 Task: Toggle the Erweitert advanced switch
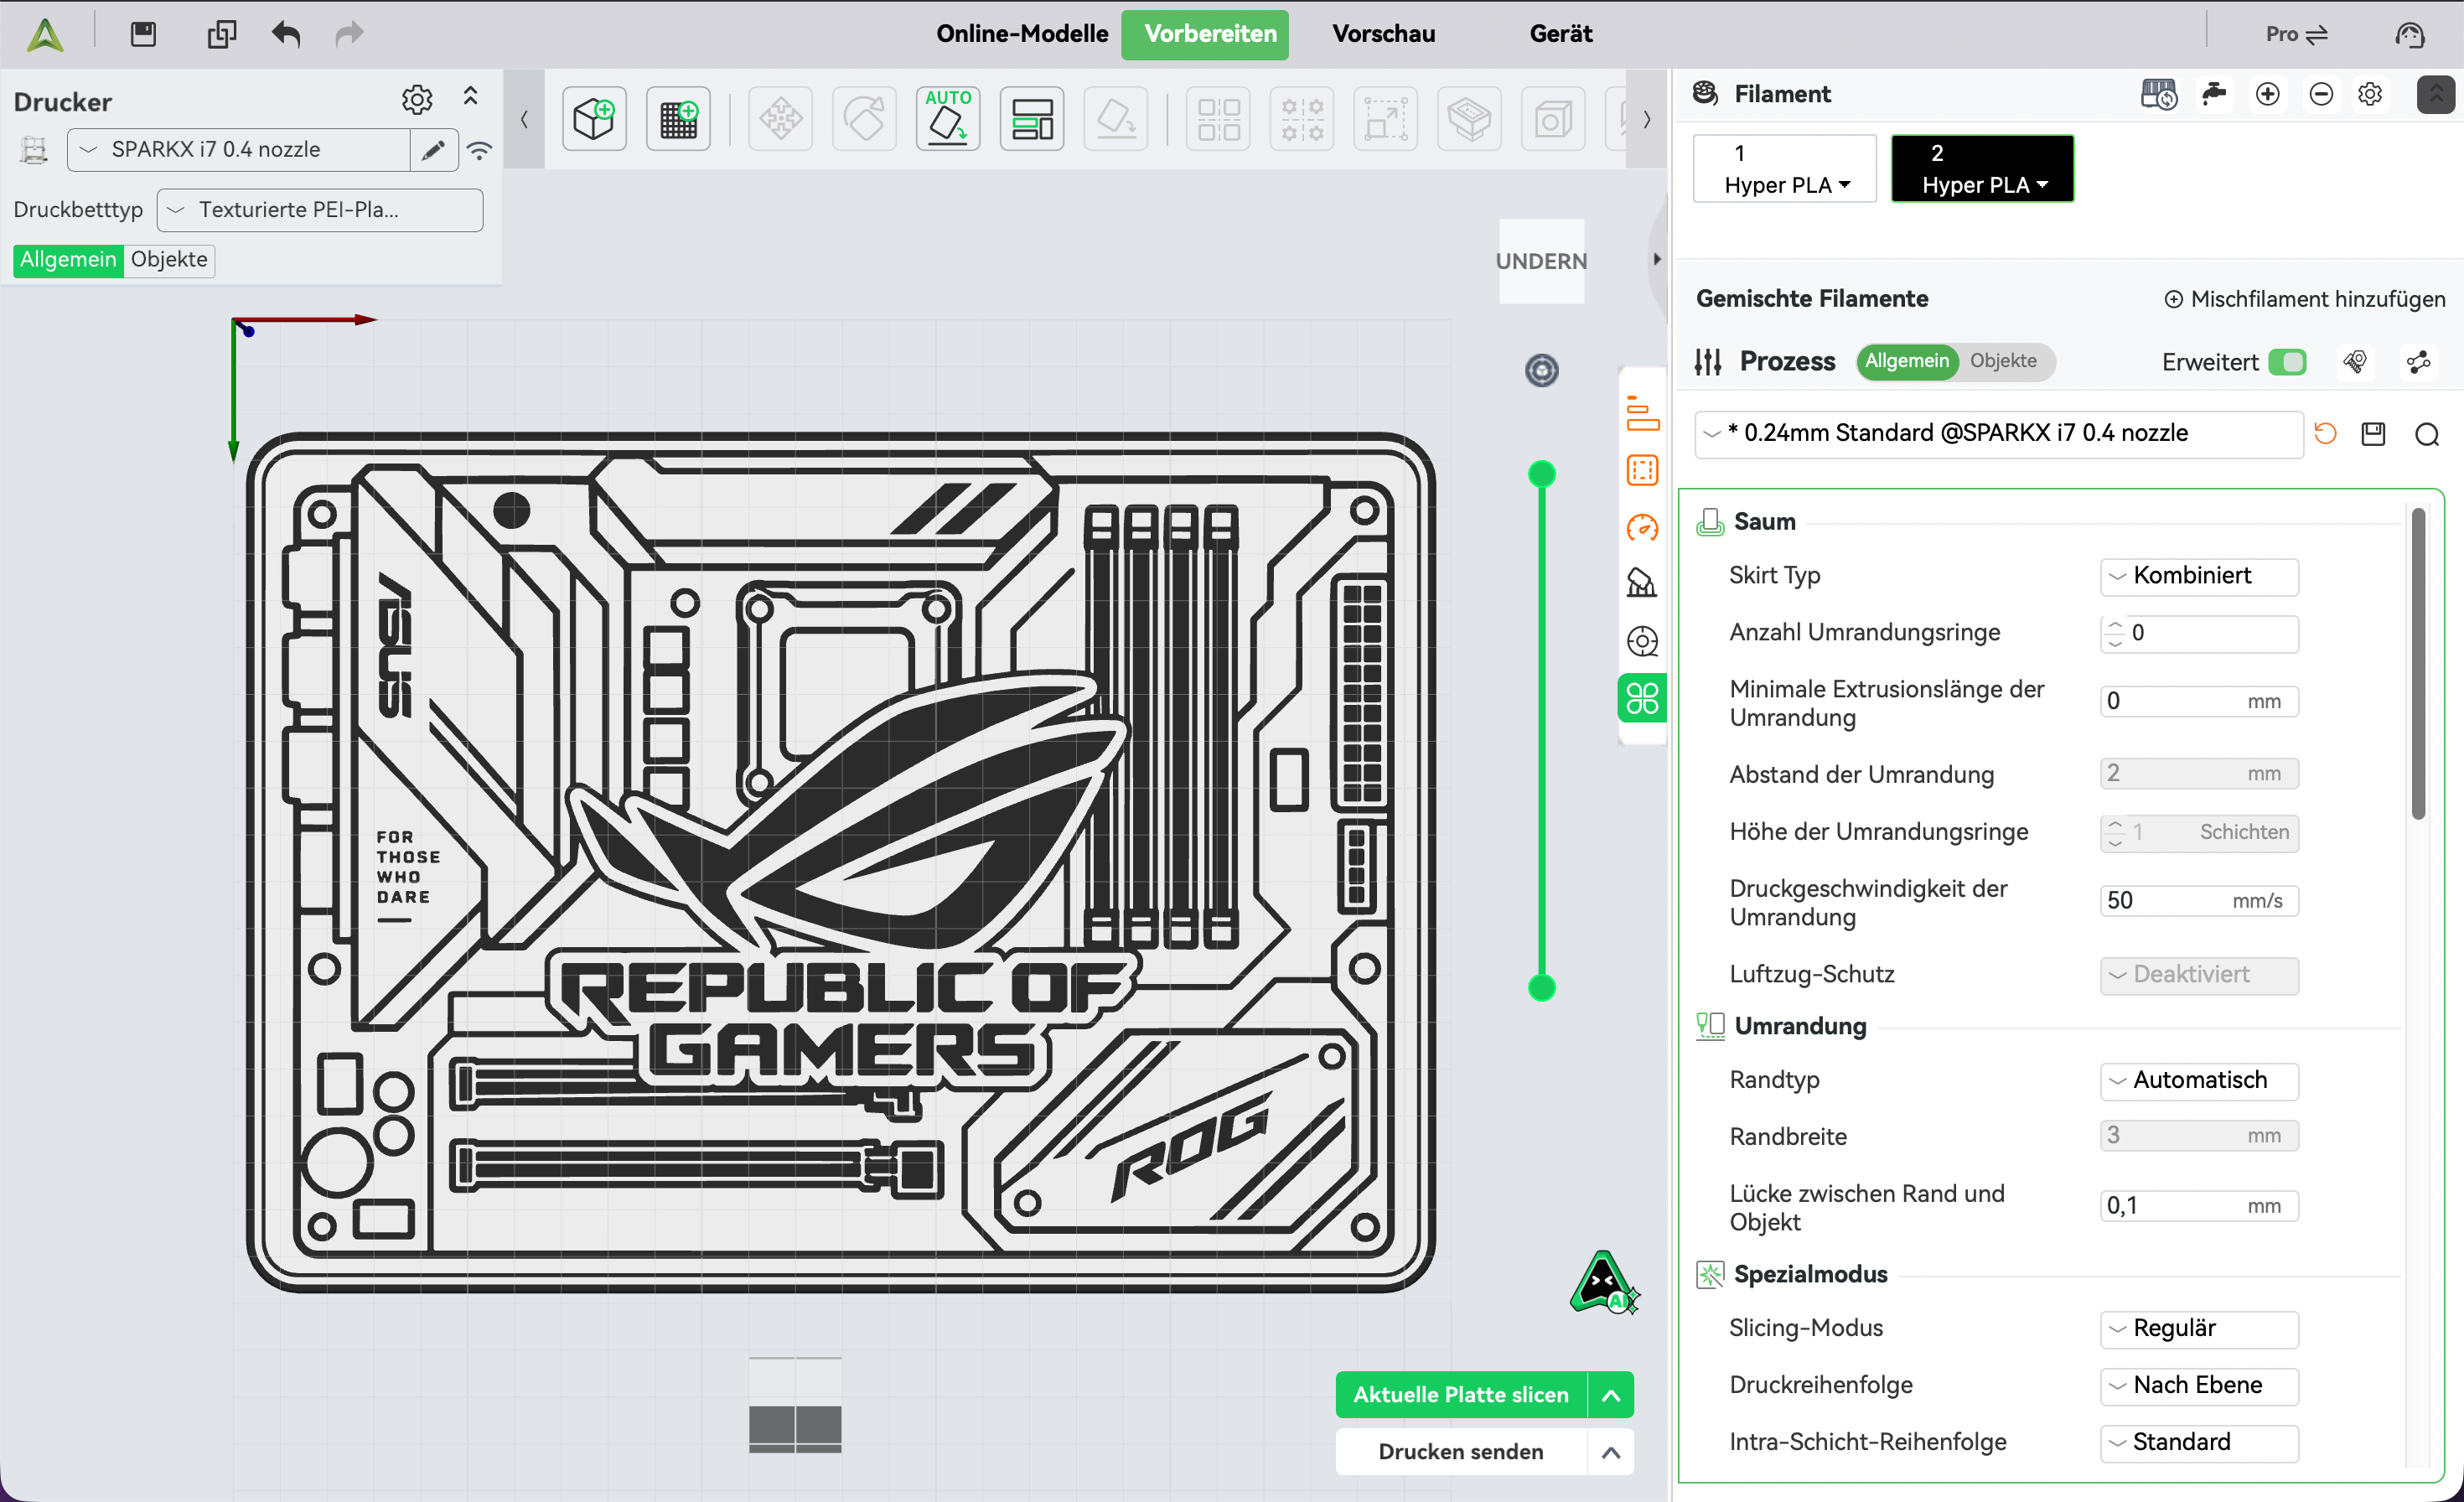click(x=2286, y=362)
